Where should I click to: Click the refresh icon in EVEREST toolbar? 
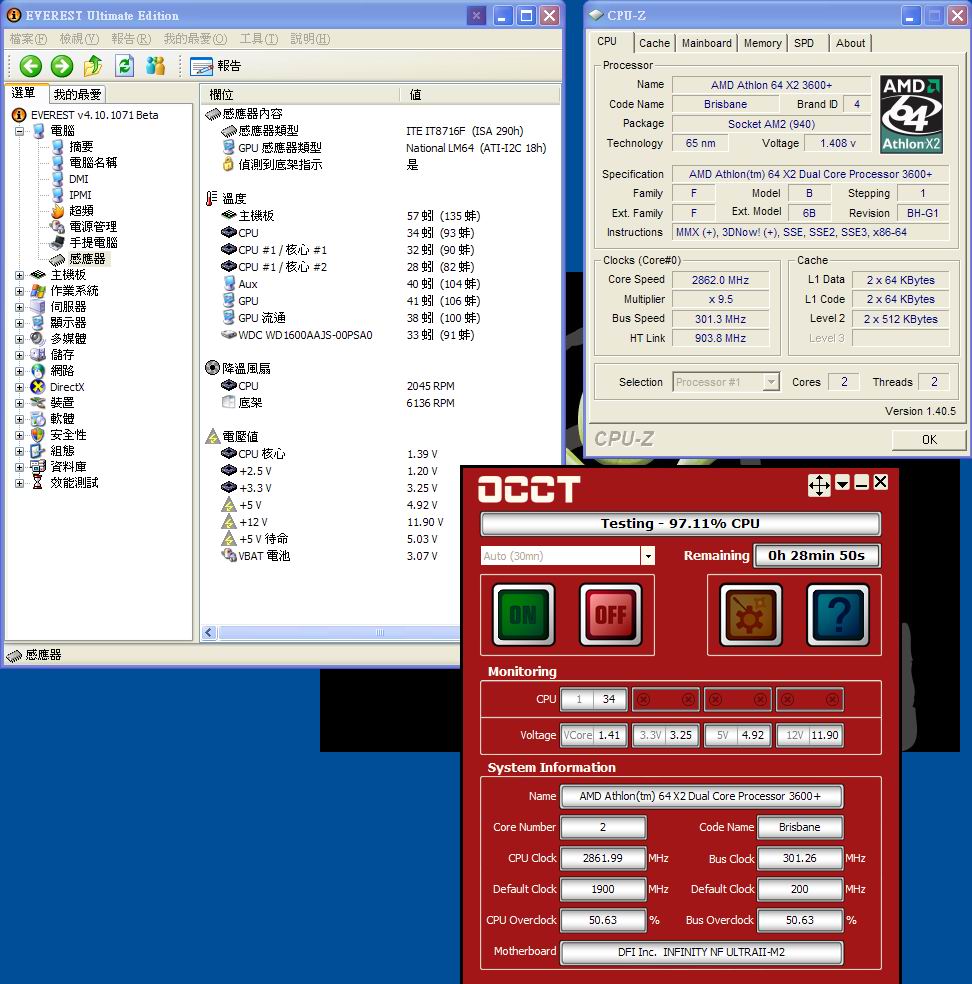tap(124, 66)
